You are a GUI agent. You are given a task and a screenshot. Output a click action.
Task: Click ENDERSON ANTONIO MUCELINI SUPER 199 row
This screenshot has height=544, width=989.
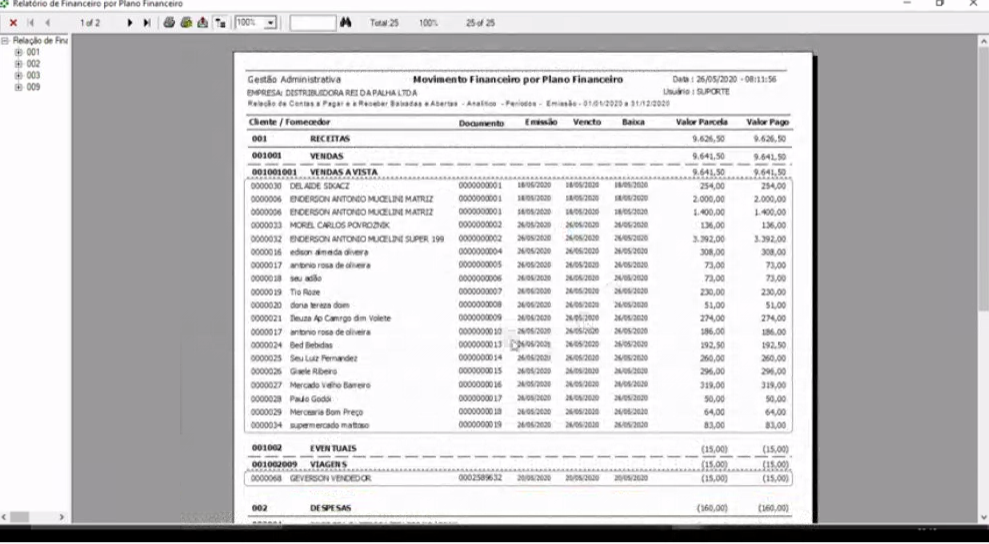click(x=518, y=239)
